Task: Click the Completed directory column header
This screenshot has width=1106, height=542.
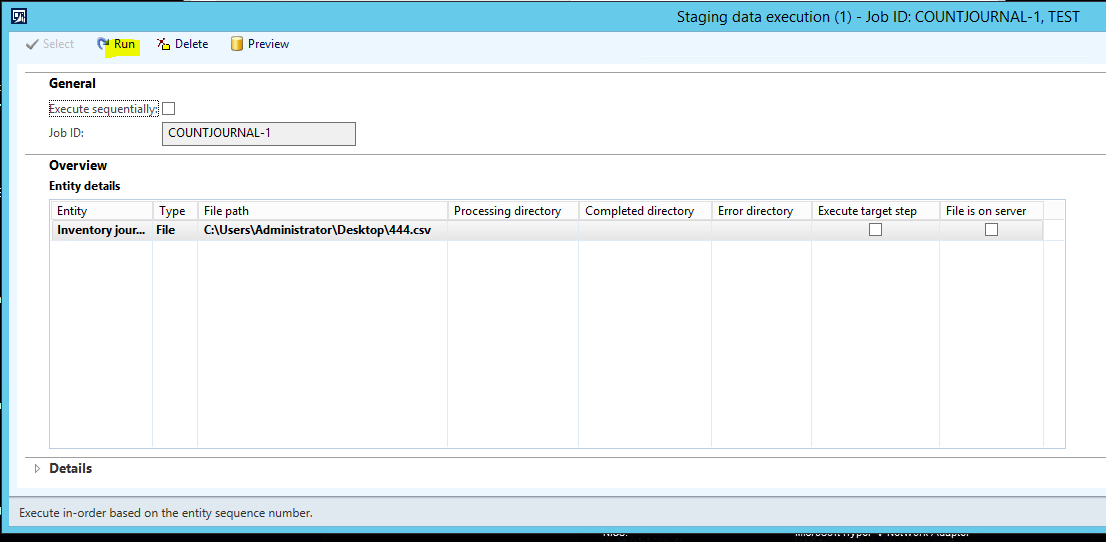Action: [644, 211]
